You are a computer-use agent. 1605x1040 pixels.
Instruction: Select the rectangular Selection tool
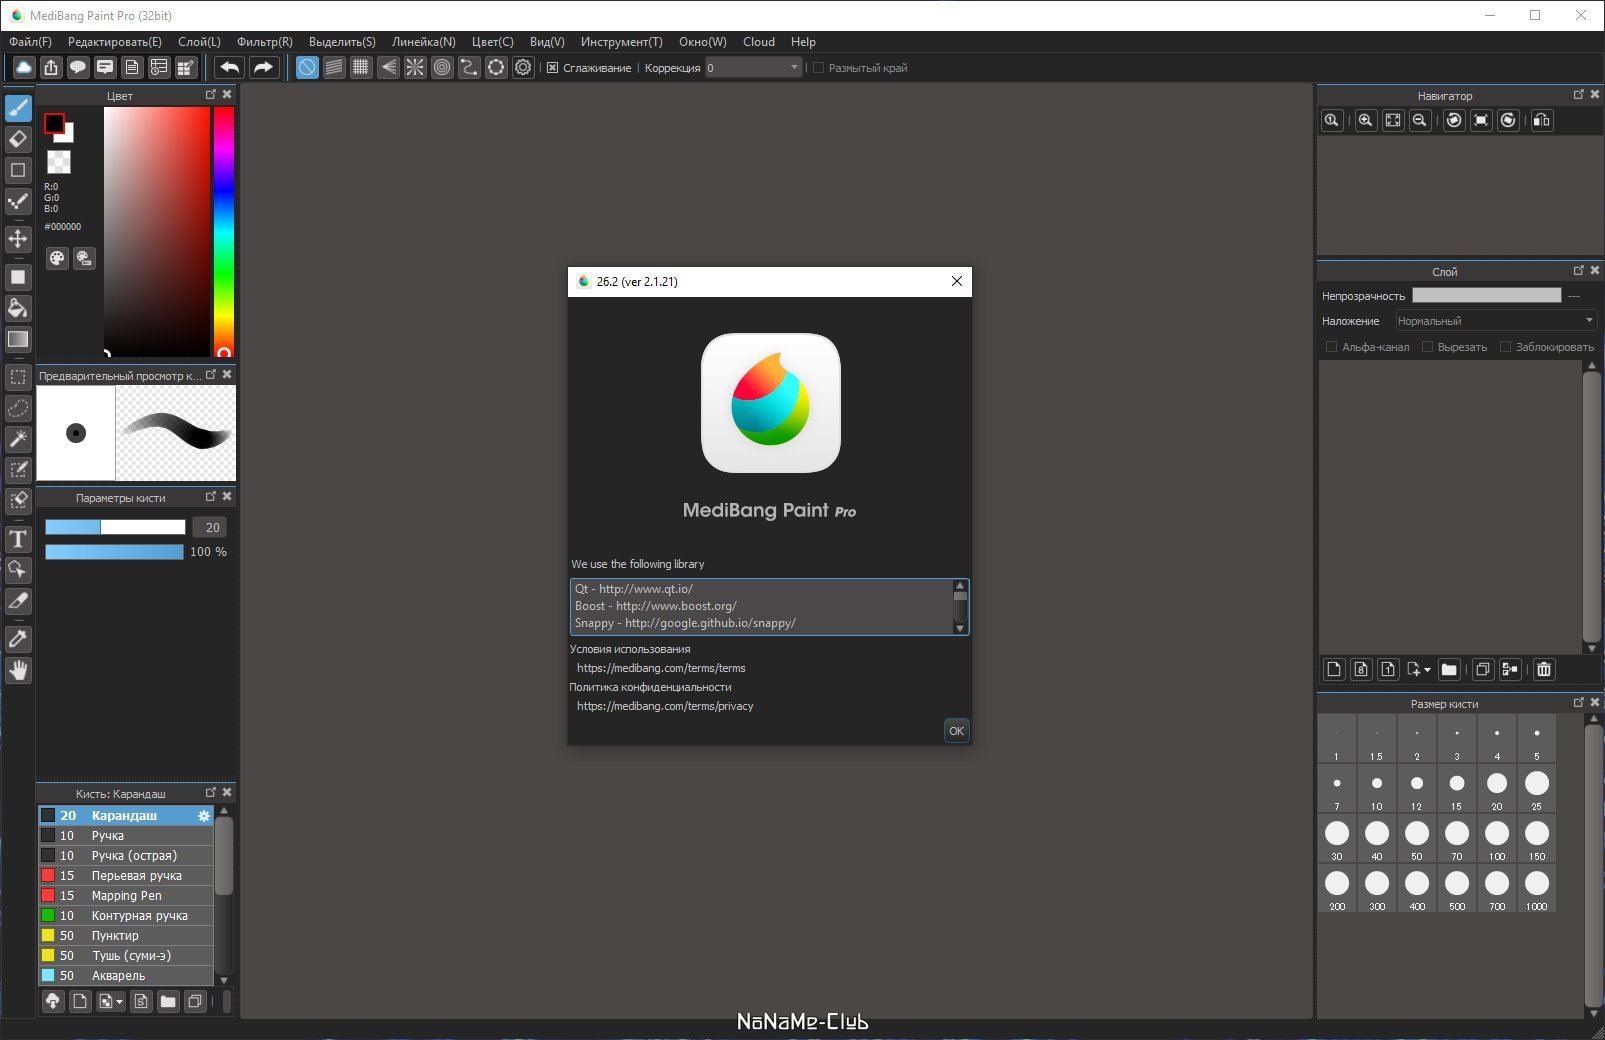point(18,377)
